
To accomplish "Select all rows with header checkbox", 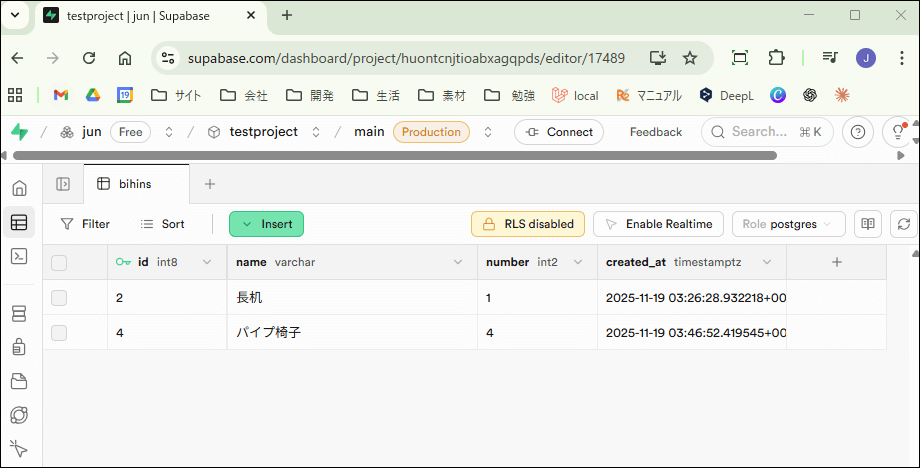I will (x=59, y=263).
